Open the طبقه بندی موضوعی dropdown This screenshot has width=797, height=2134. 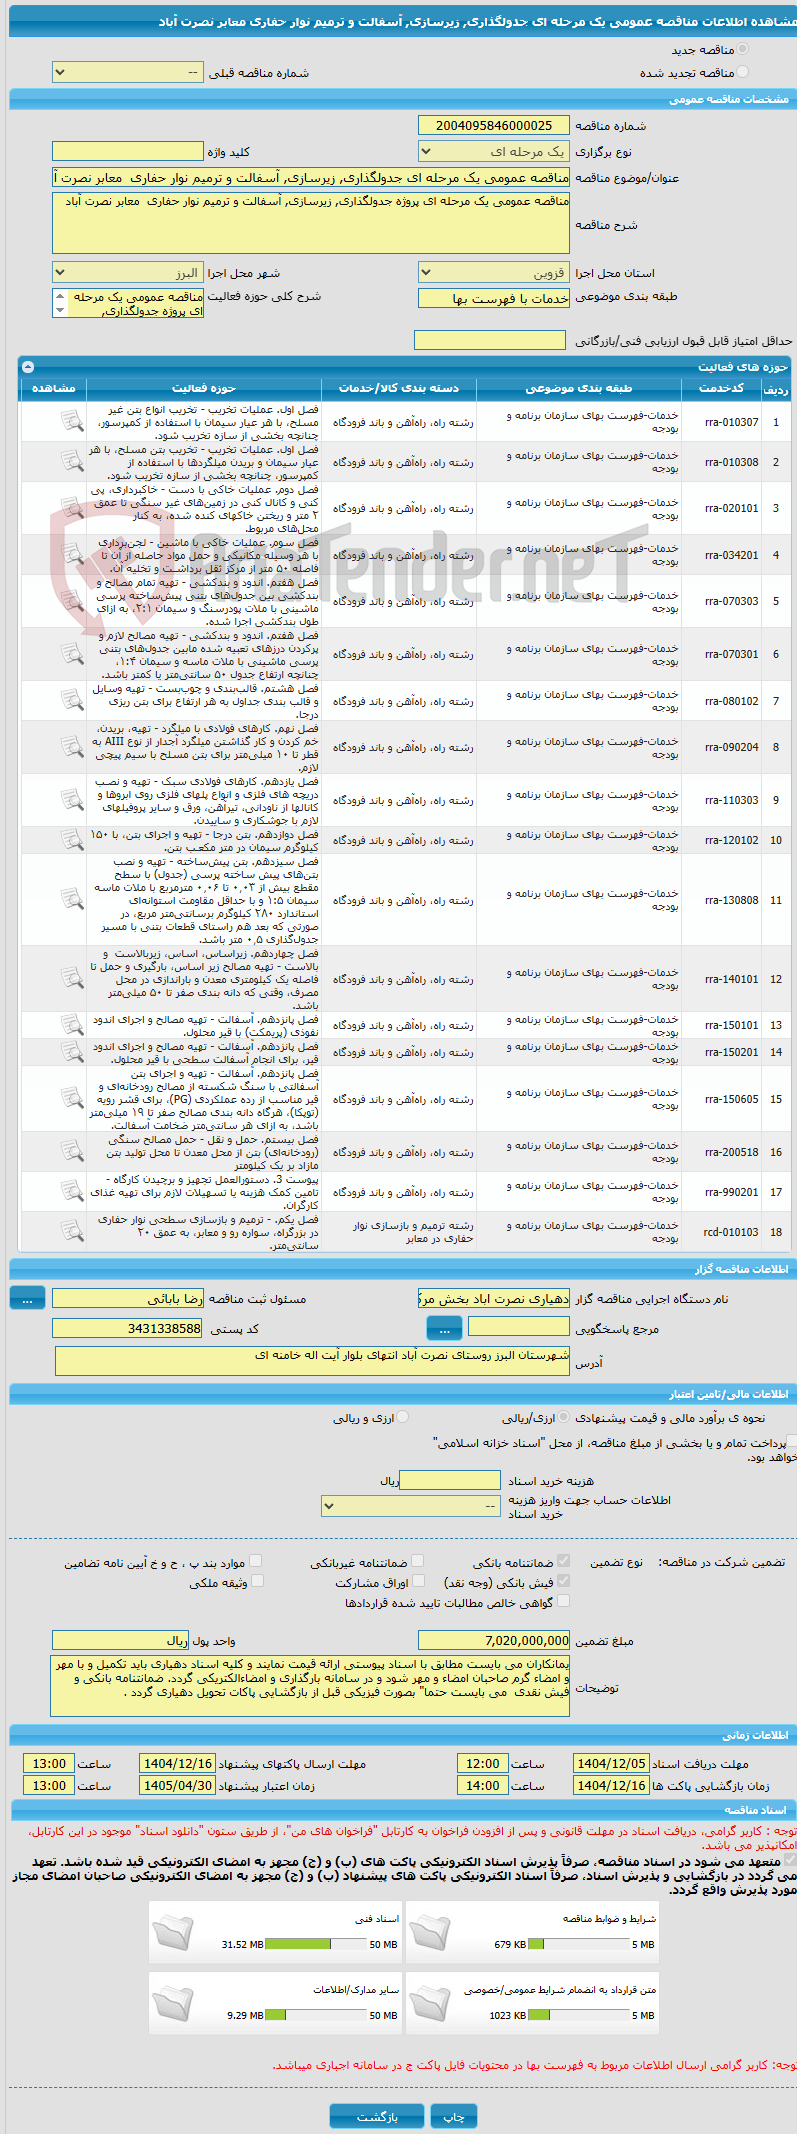[x=494, y=298]
